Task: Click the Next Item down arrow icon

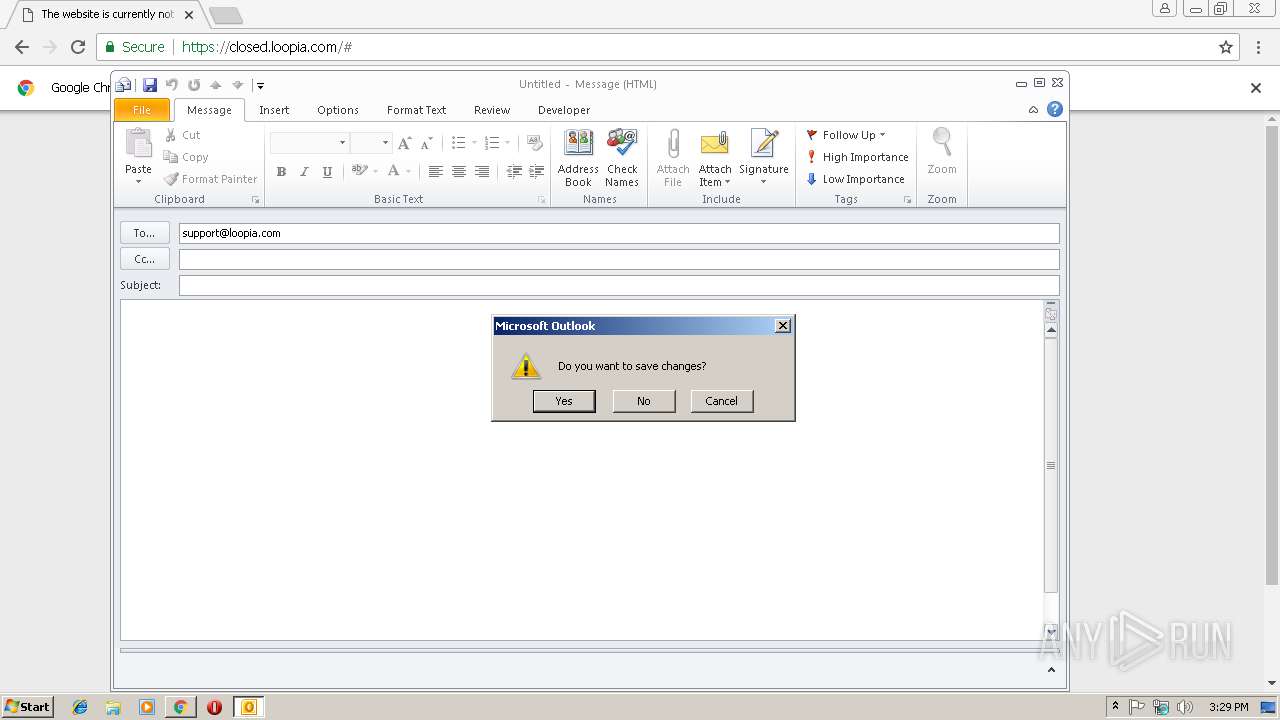Action: click(237, 85)
